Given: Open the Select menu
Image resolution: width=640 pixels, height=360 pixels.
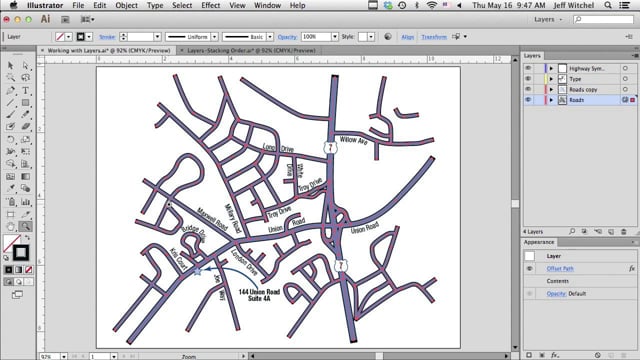Looking at the screenshot, I should 182,5.
